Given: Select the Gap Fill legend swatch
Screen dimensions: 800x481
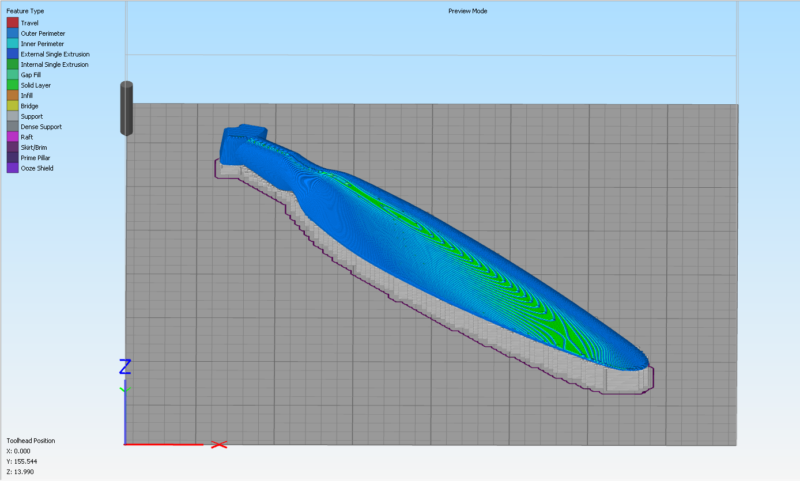Looking at the screenshot, I should (x=12, y=75).
